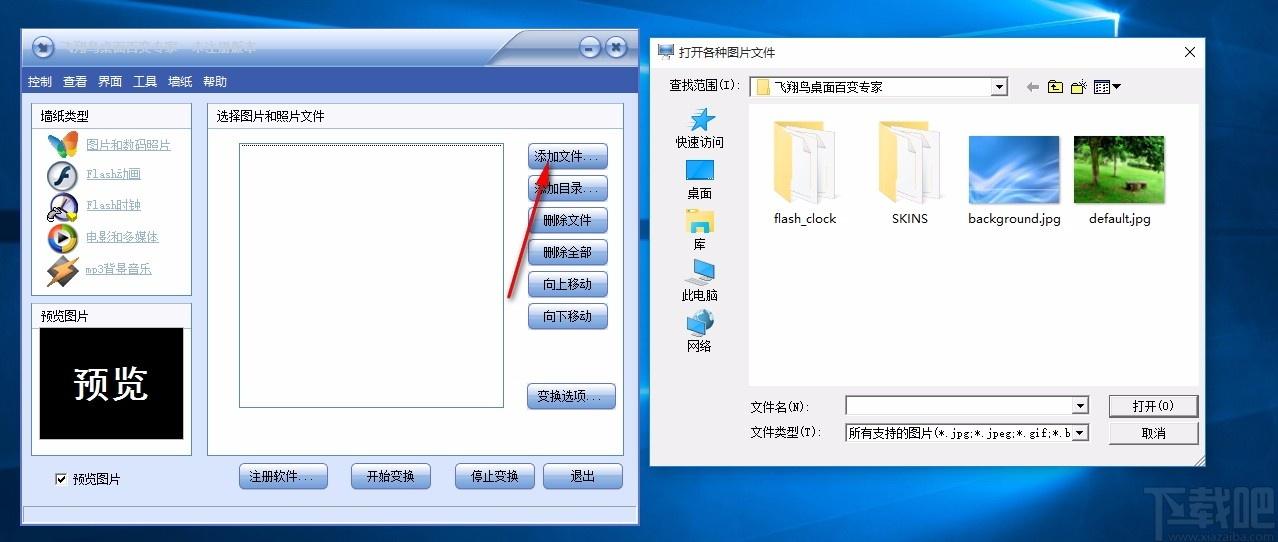Close the 打开各种图片文件 dialog
This screenshot has width=1278, height=542.
click(x=1189, y=52)
